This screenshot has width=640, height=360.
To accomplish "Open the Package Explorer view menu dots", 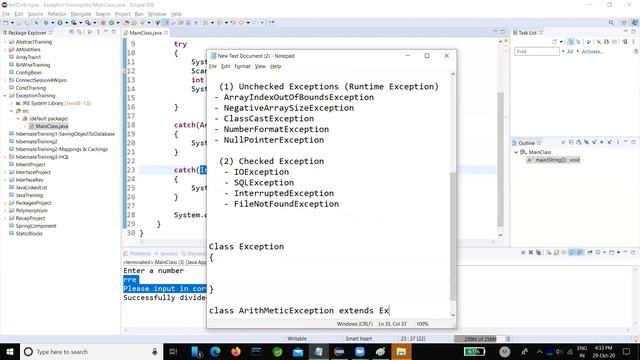I will 98,32.
